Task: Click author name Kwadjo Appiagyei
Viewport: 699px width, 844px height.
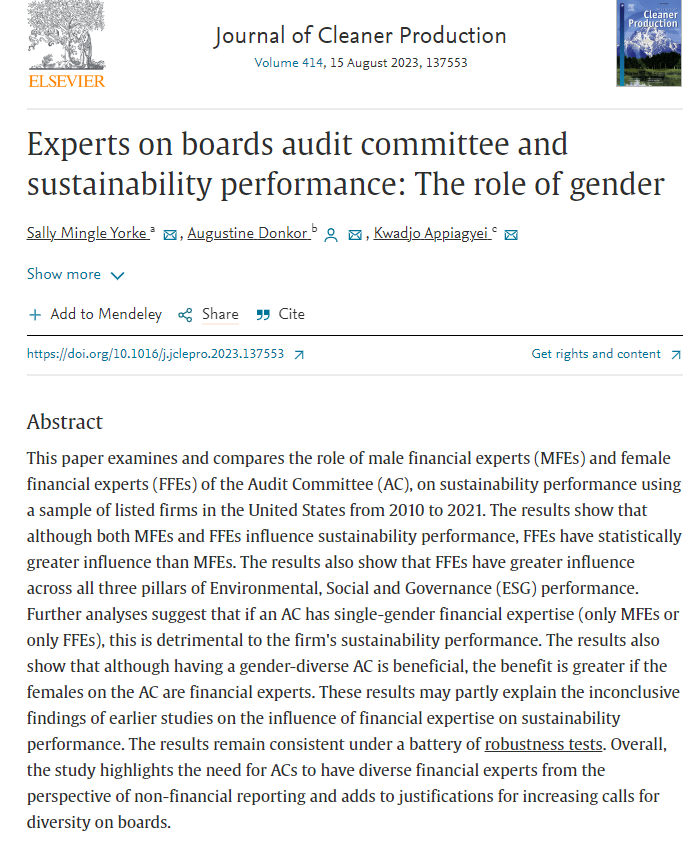Action: click(x=432, y=233)
